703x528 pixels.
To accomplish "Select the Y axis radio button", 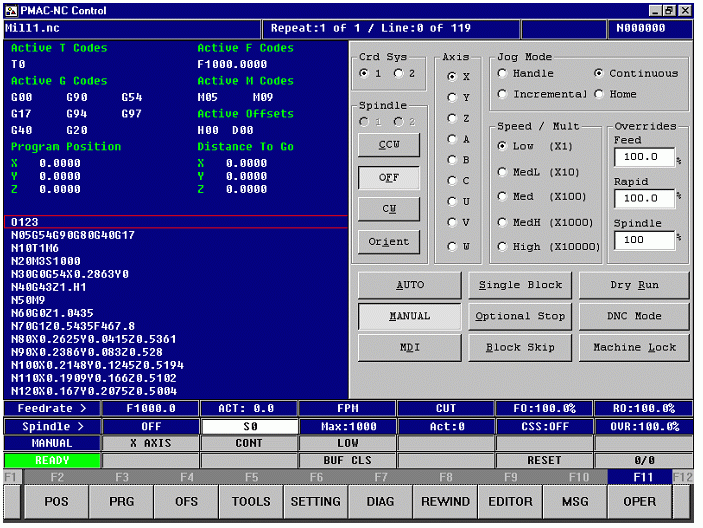I will click(x=452, y=97).
